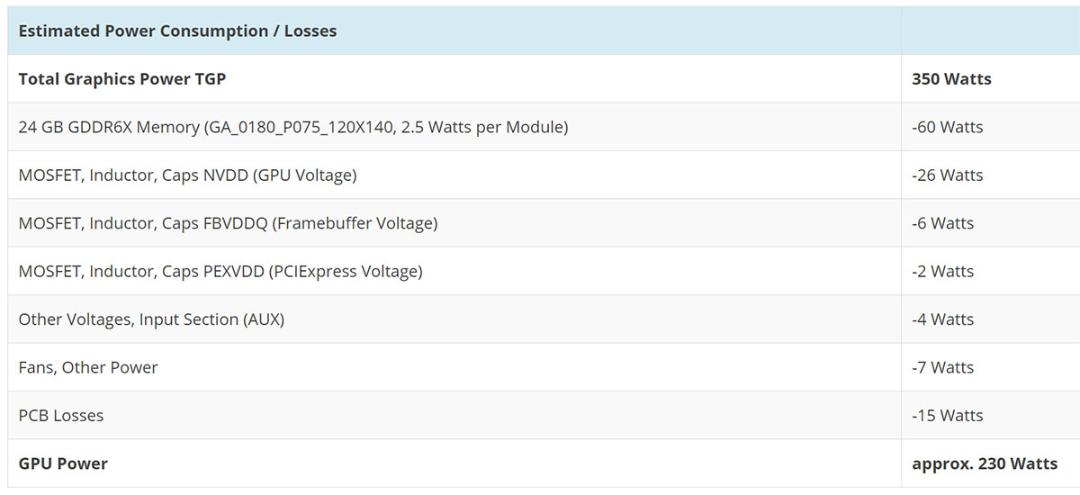Click the approx. 230 Watts value

pyautogui.click(x=985, y=464)
